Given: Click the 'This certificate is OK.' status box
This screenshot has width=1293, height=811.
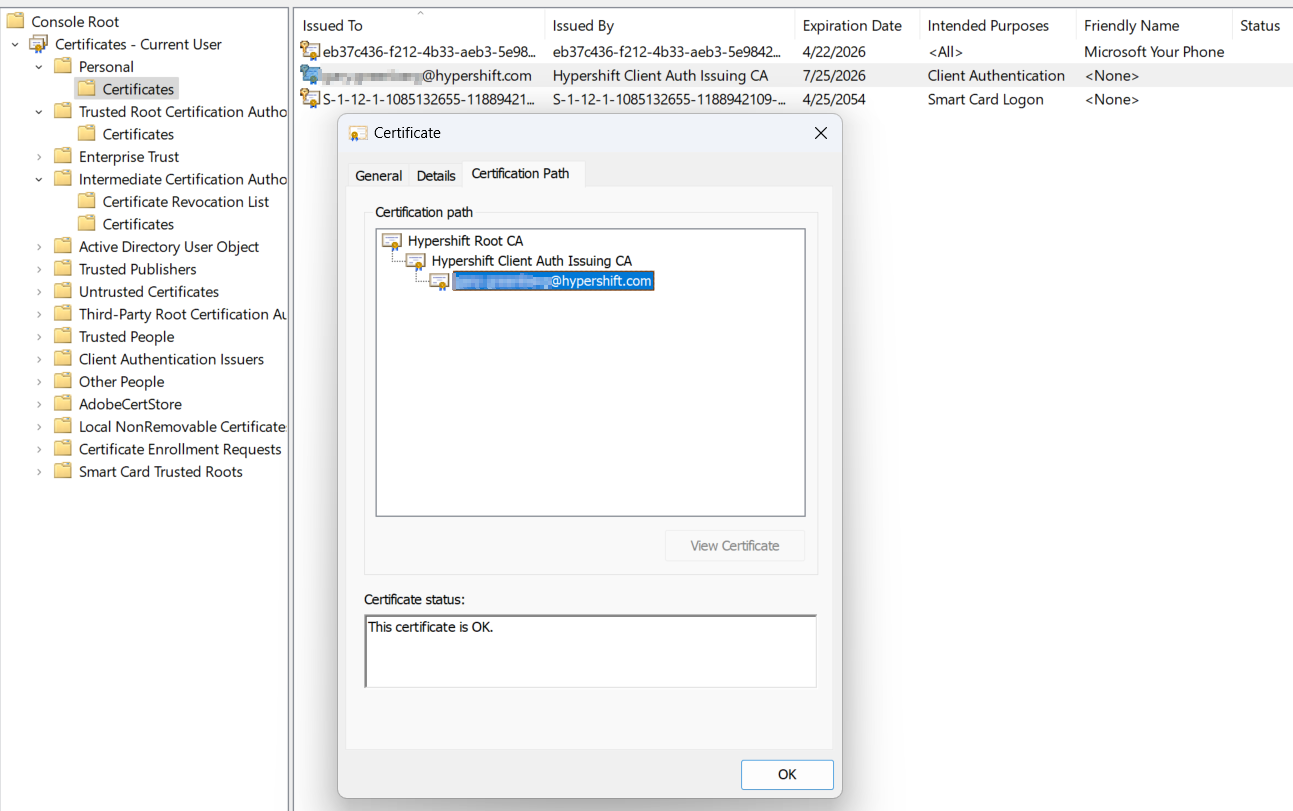Looking at the screenshot, I should 590,651.
